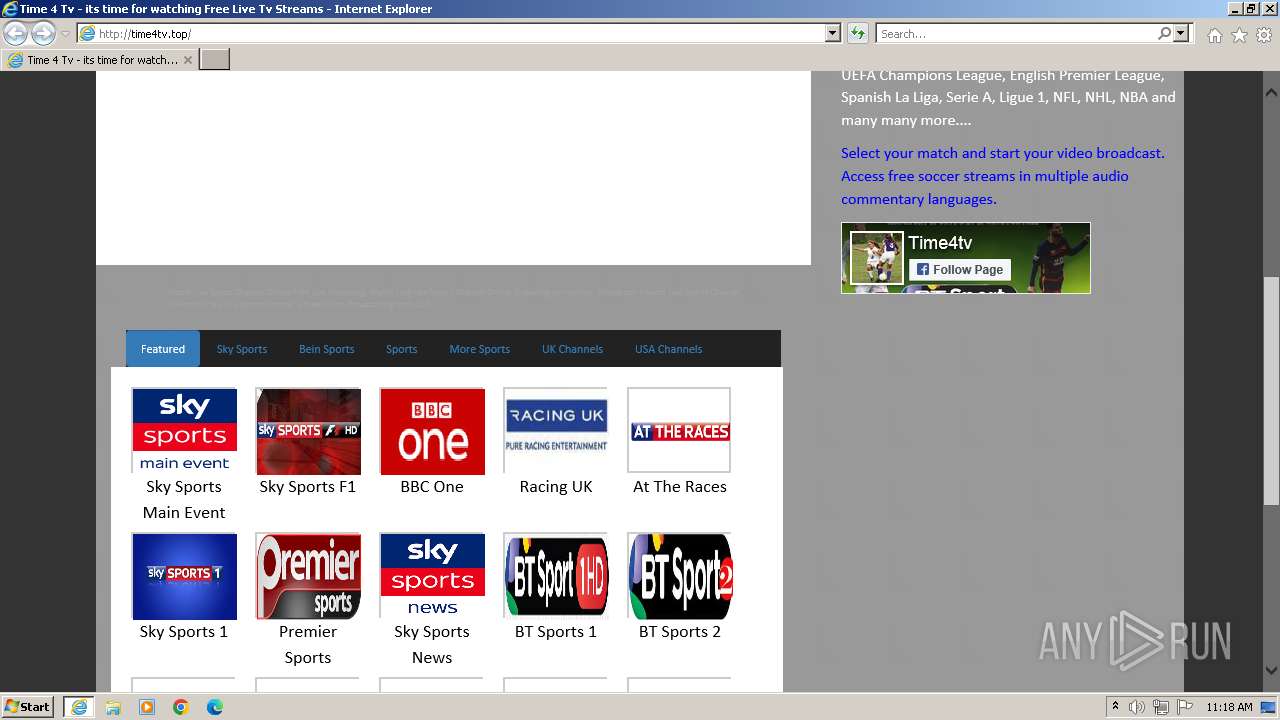
Task: Open the Home icon in IE toolbar
Action: pos(1214,35)
